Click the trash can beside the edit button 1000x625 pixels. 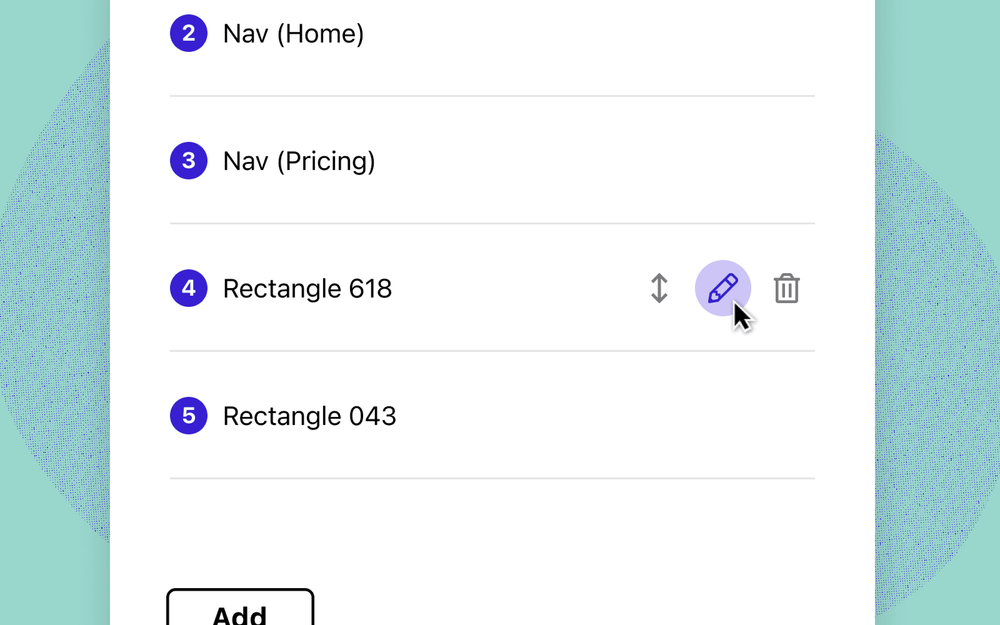tap(787, 288)
